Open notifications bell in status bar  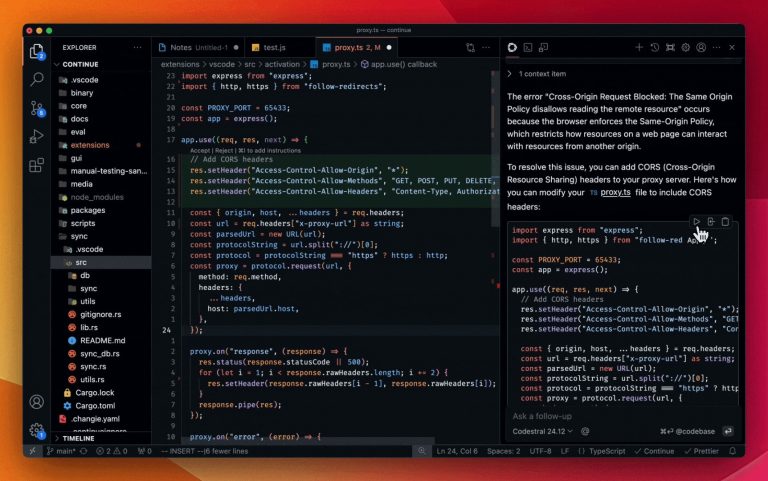coord(733,451)
